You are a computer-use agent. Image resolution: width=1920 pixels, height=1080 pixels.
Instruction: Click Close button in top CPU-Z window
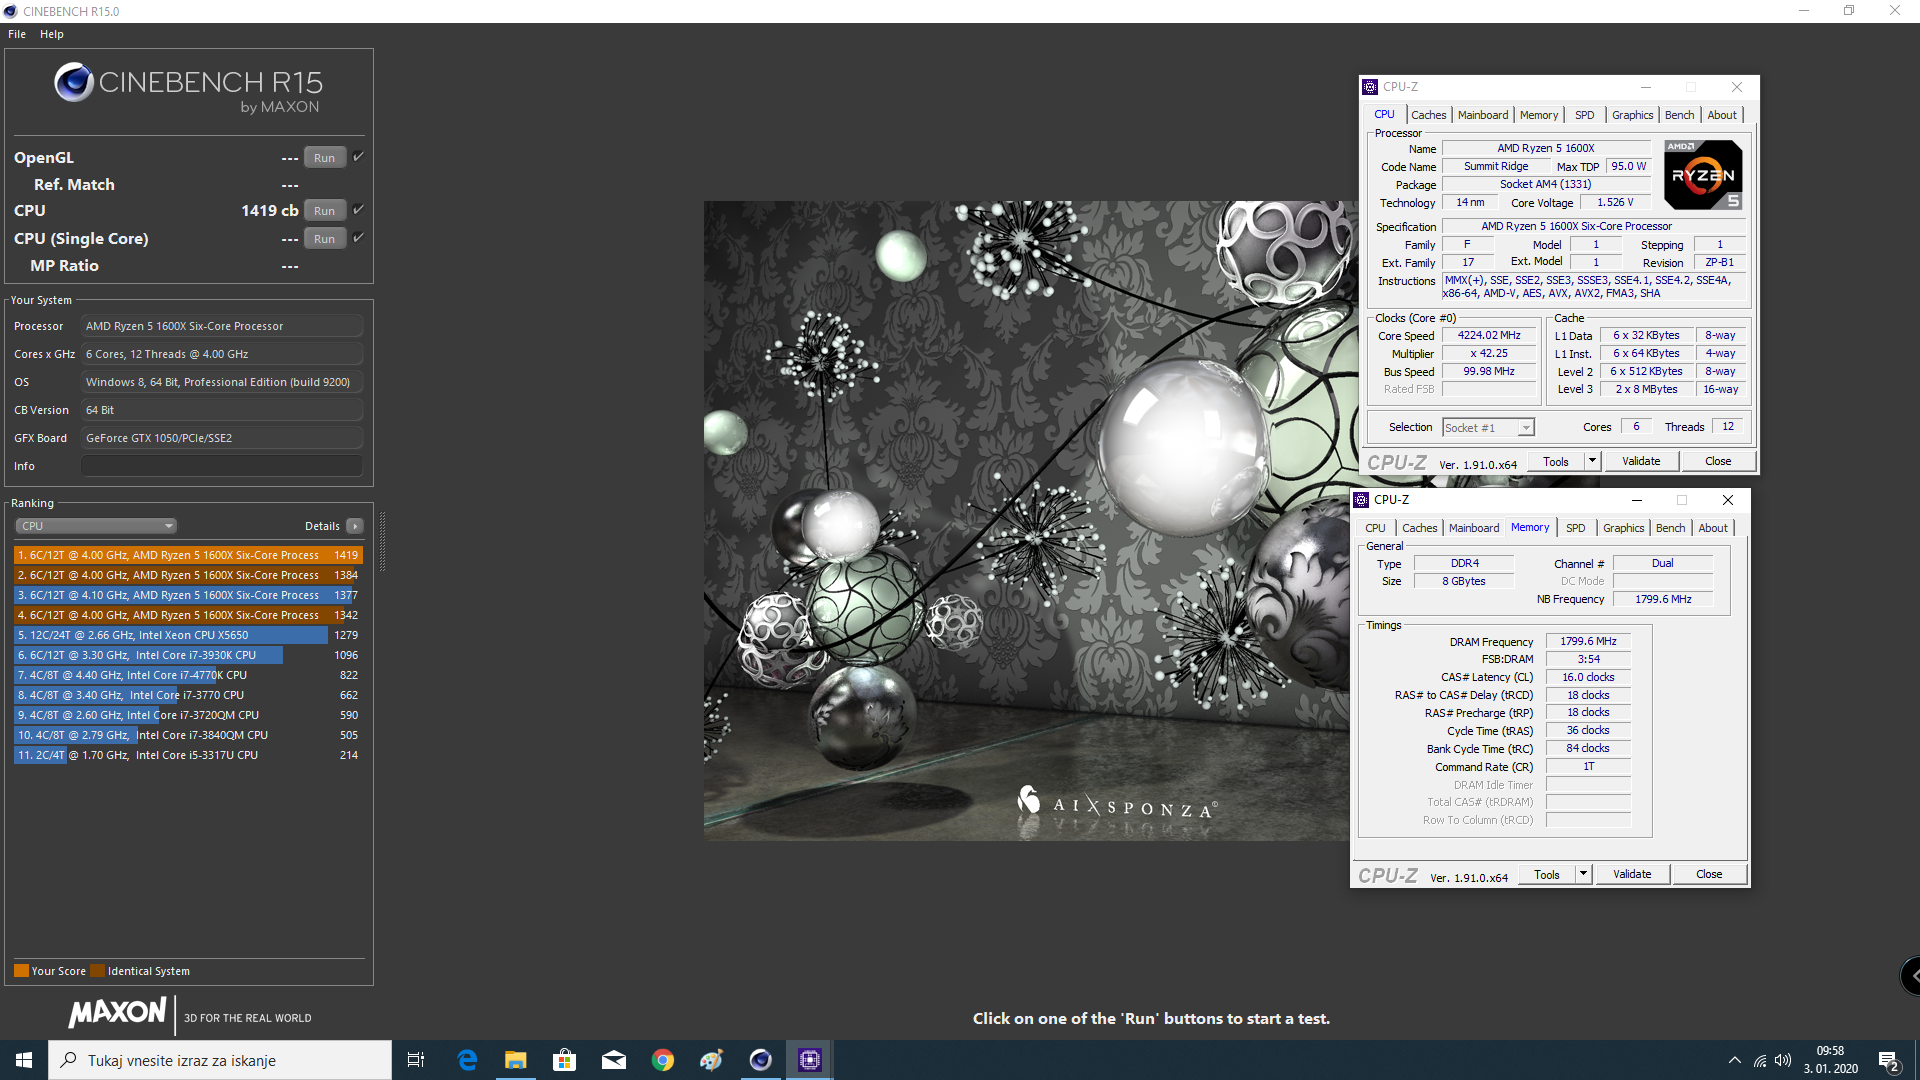[1718, 462]
